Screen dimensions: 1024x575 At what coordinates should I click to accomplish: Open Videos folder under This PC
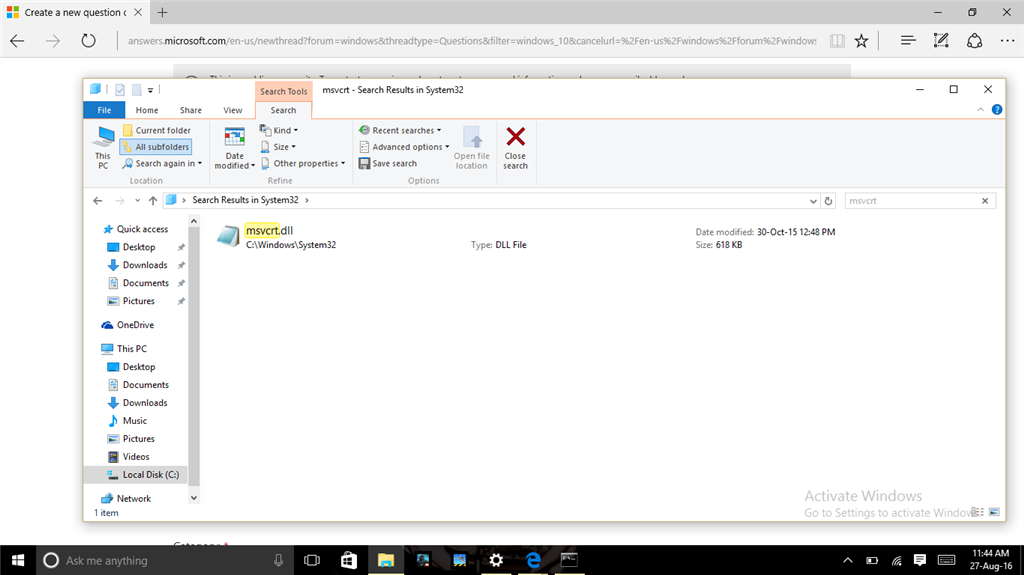[136, 457]
